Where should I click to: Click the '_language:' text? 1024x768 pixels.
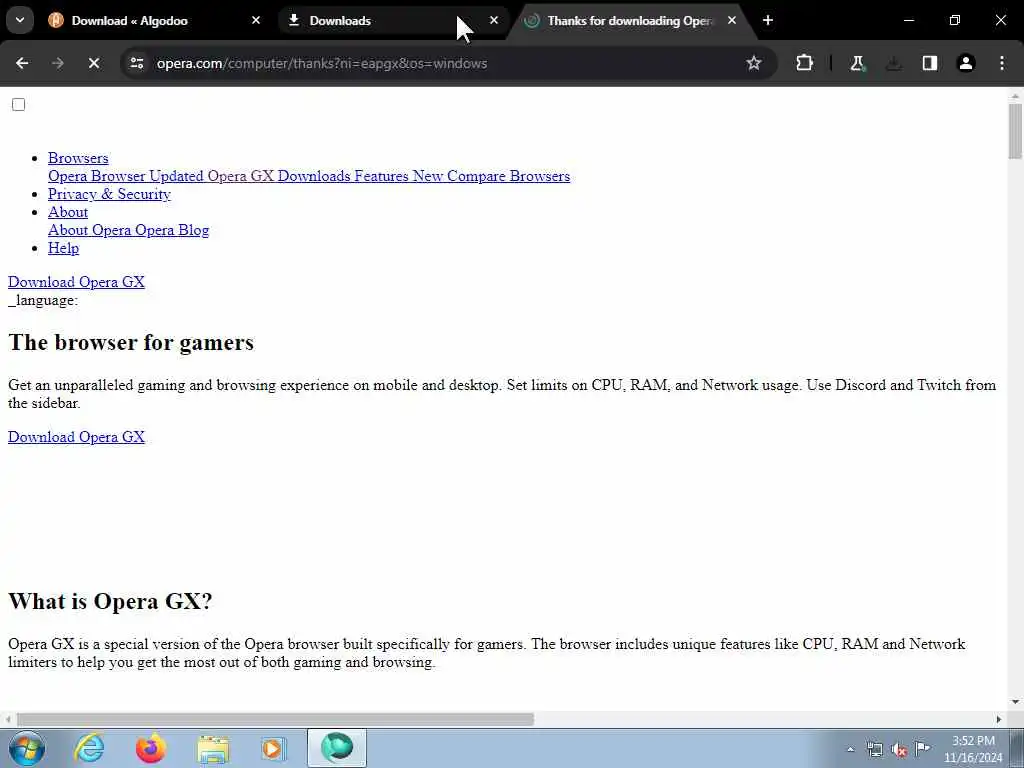[43, 300]
